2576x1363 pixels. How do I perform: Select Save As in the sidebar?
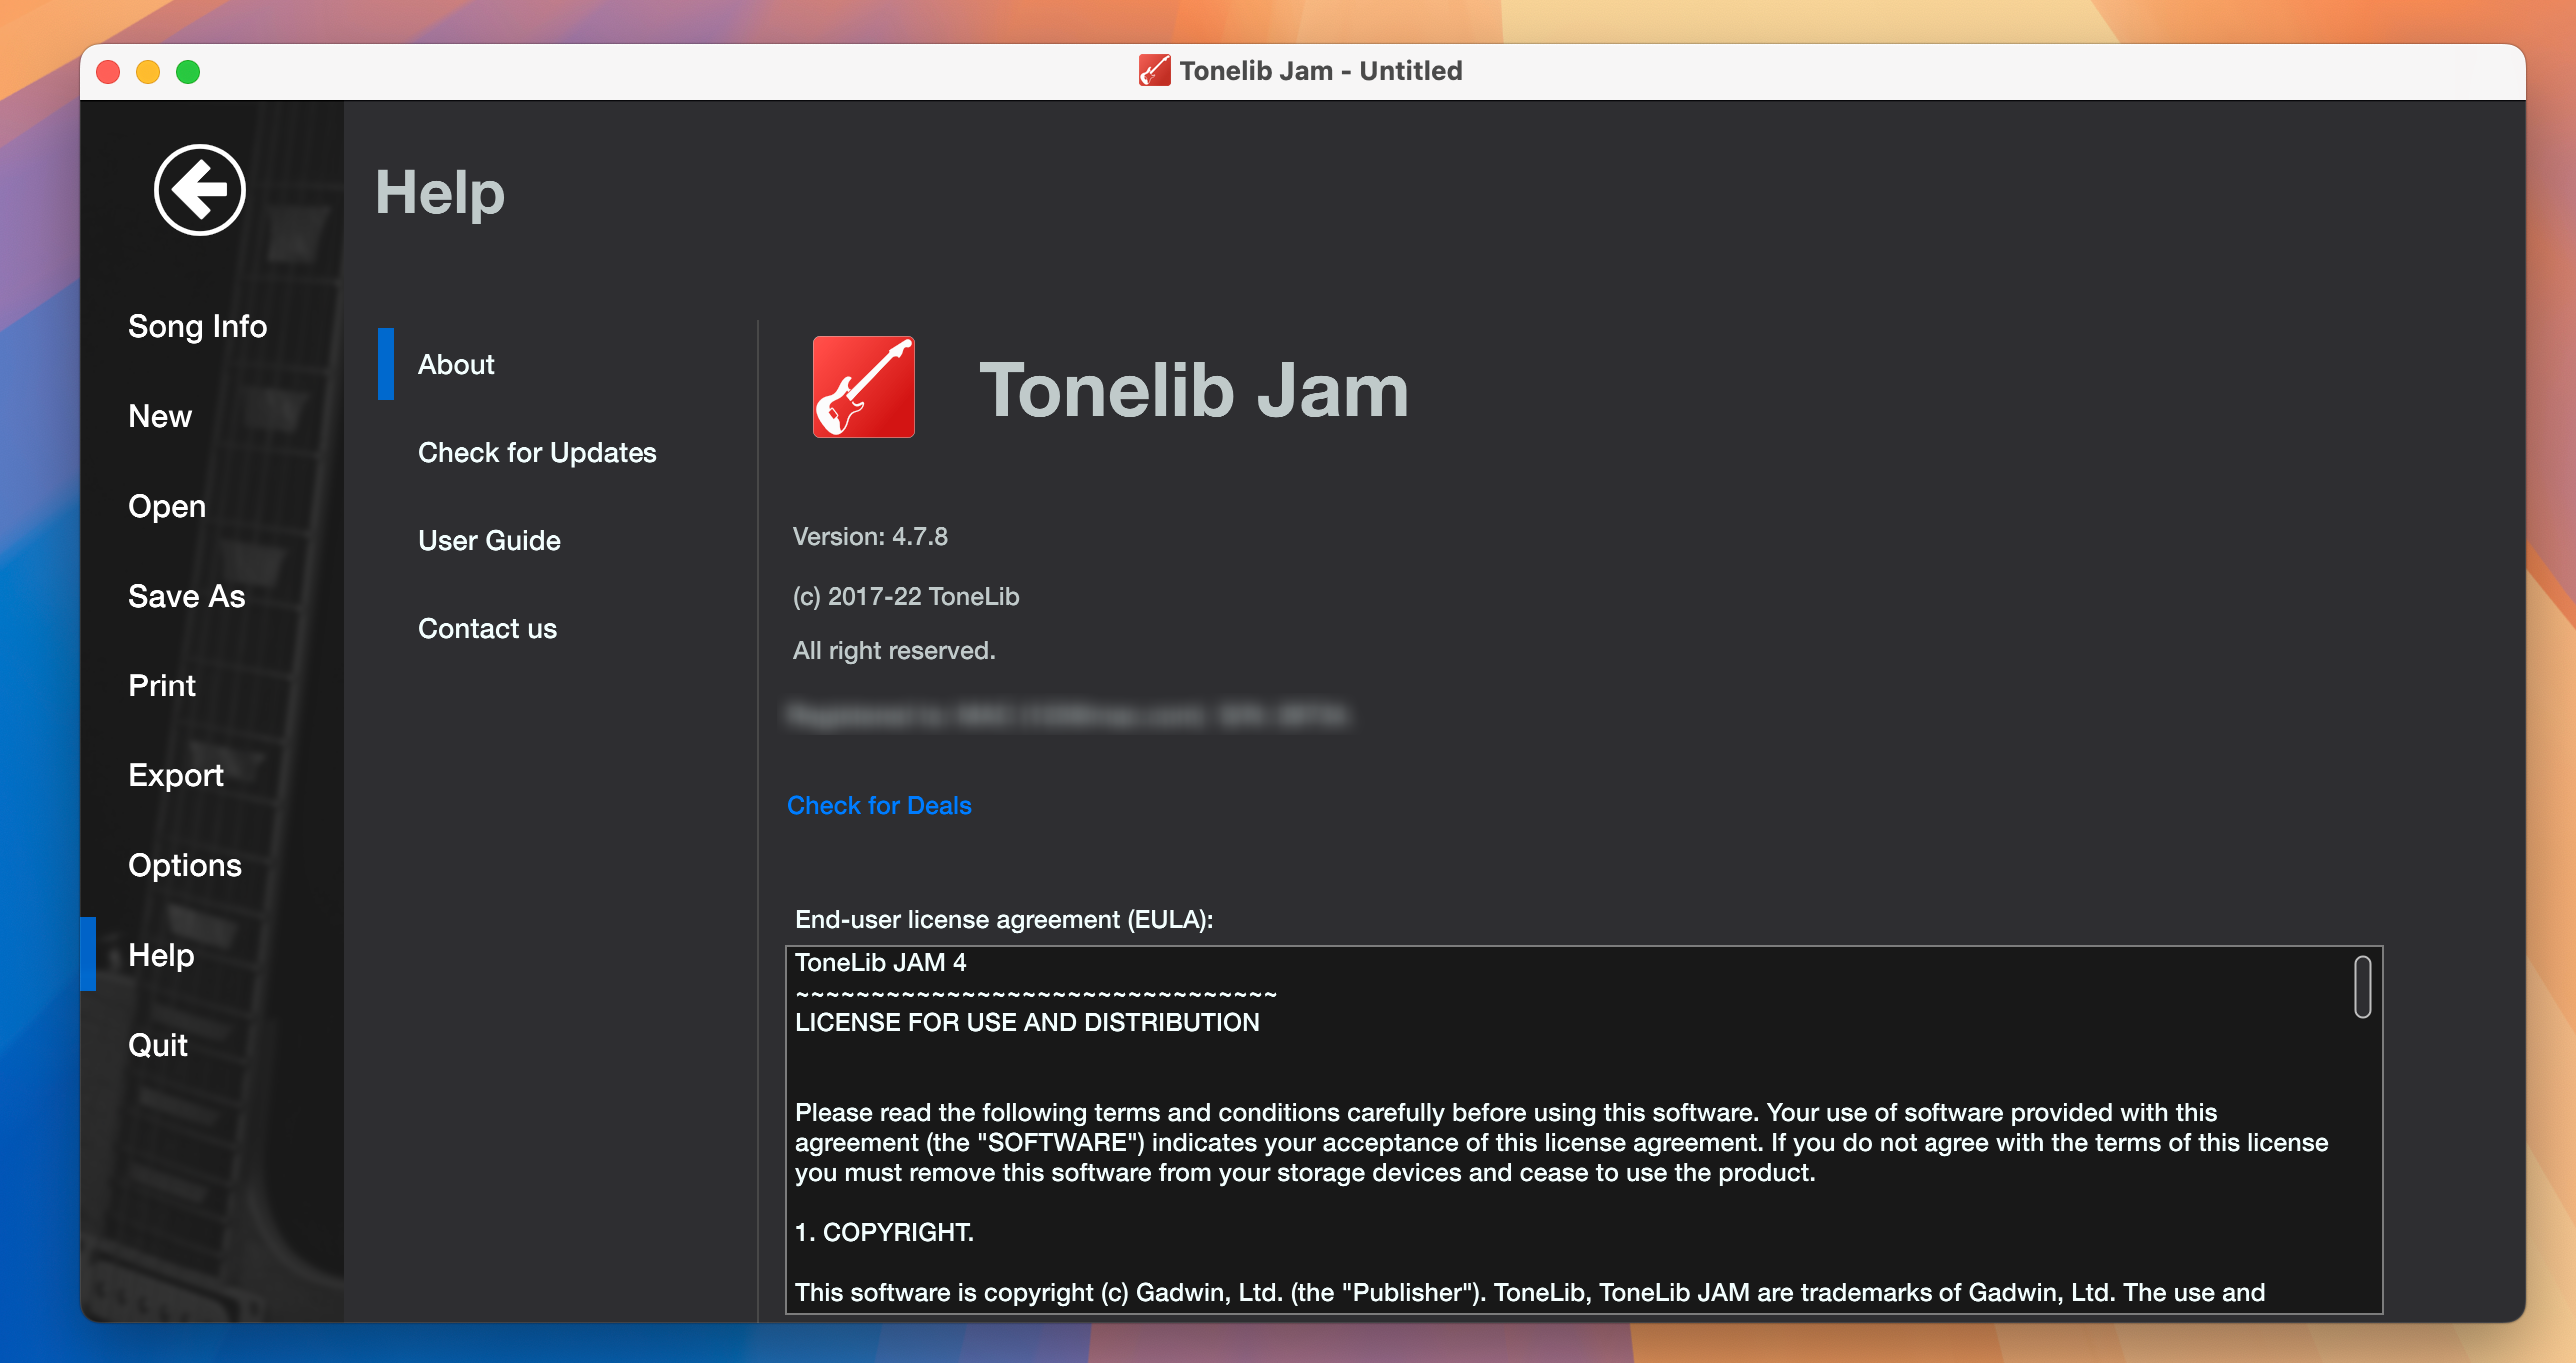(186, 596)
